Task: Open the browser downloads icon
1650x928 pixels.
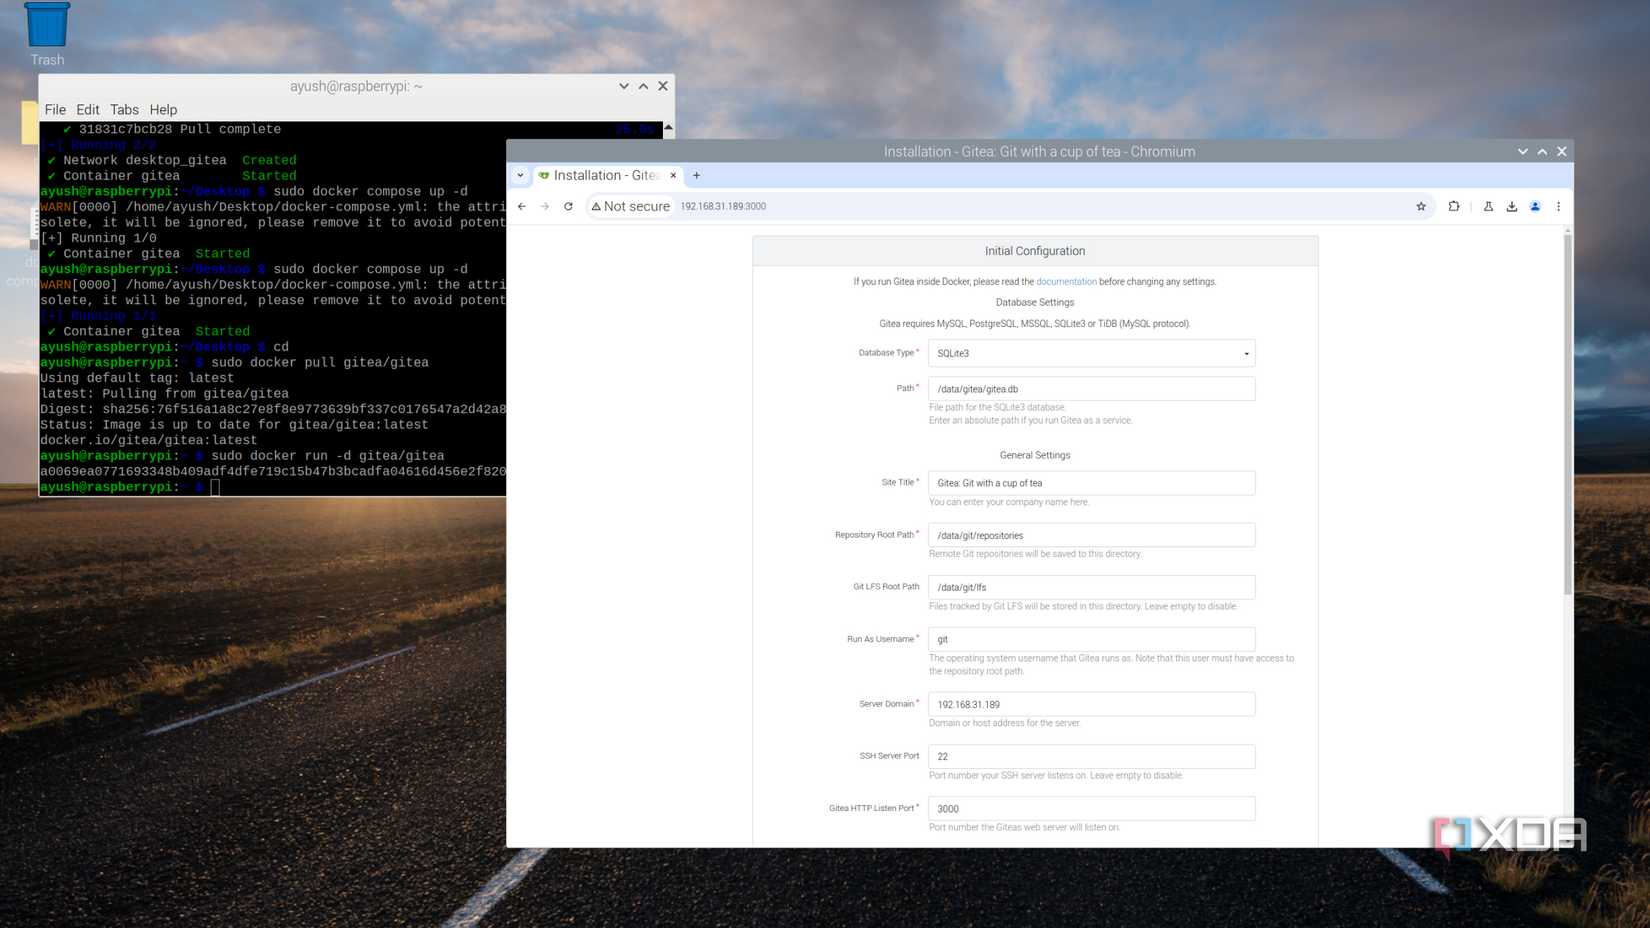Action: (x=1512, y=206)
